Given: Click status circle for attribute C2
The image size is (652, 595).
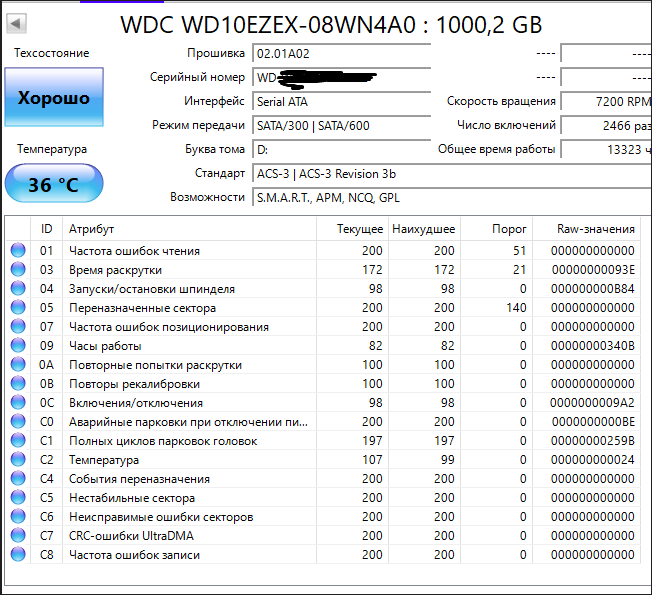Looking at the screenshot, I should 18,459.
